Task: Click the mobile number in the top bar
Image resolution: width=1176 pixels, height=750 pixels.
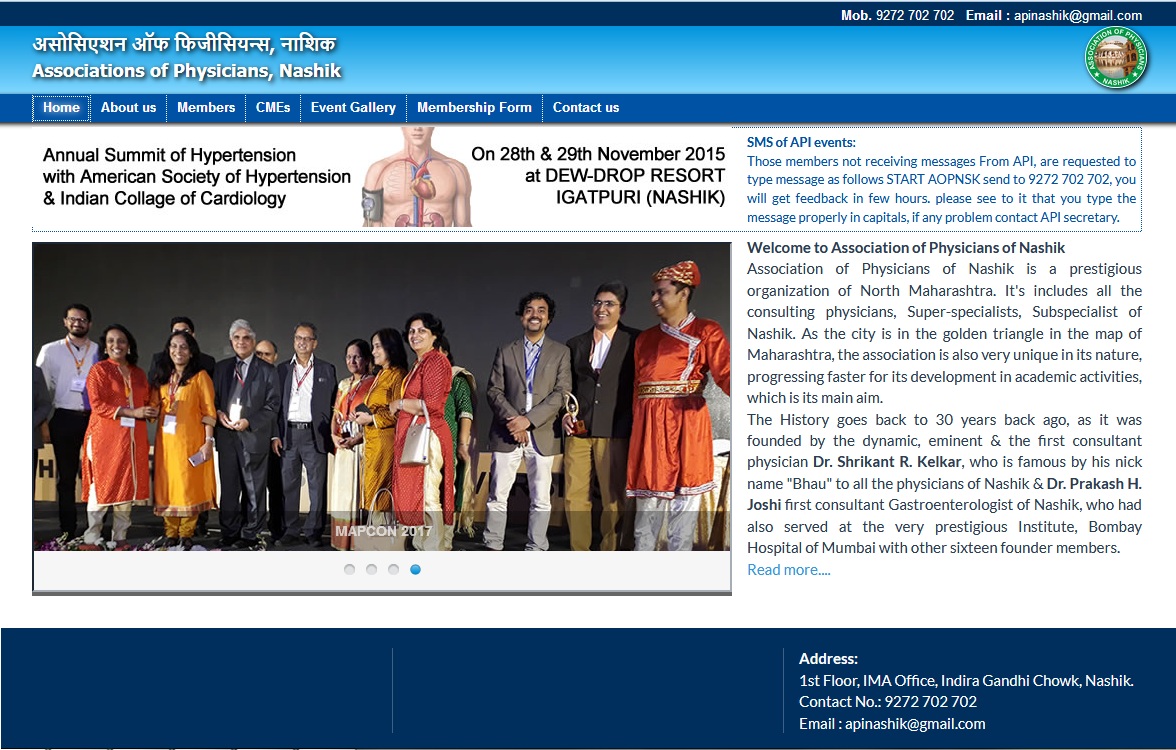Action: [914, 15]
